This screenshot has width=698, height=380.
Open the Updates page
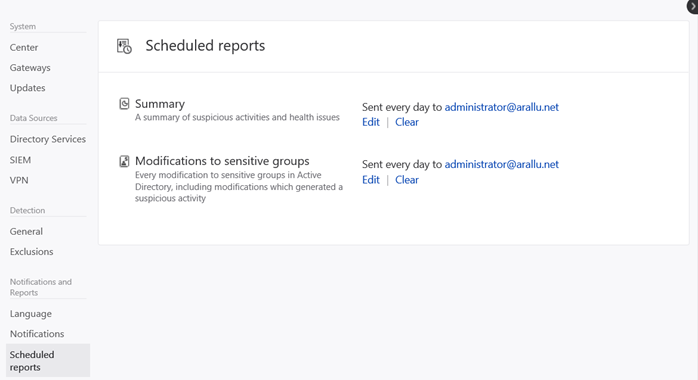pos(28,88)
